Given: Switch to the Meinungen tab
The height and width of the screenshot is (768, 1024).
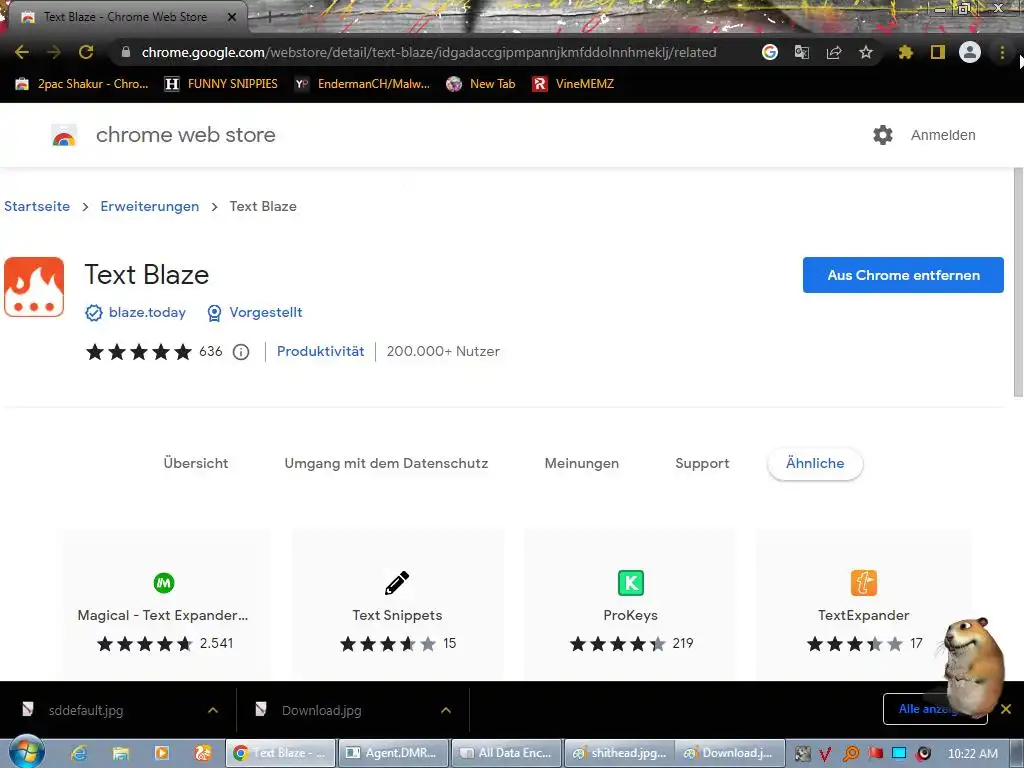Looking at the screenshot, I should point(582,463).
